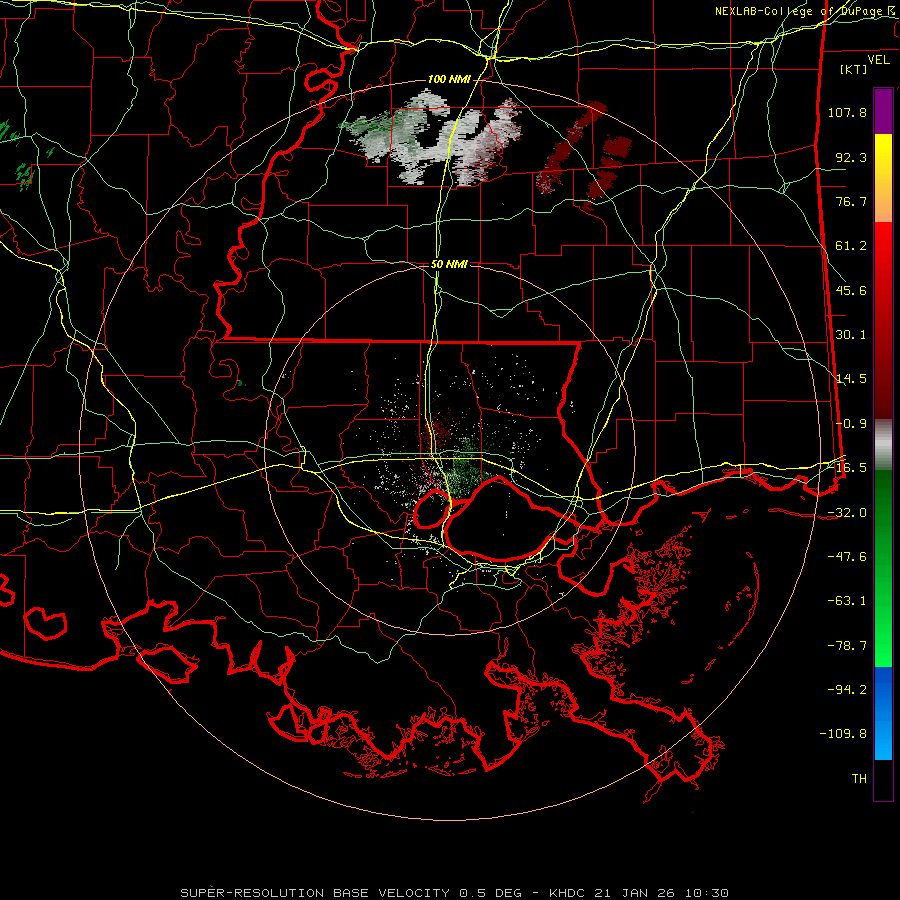Select the 61.2 legend value
The width and height of the screenshot is (900, 900).
coord(851,246)
